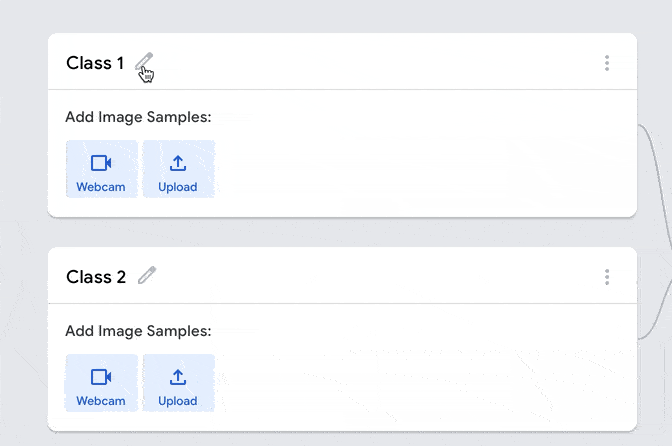Click the gray canvas between the two class cards
Screen dimensions: 672x446
click(x=342, y=232)
